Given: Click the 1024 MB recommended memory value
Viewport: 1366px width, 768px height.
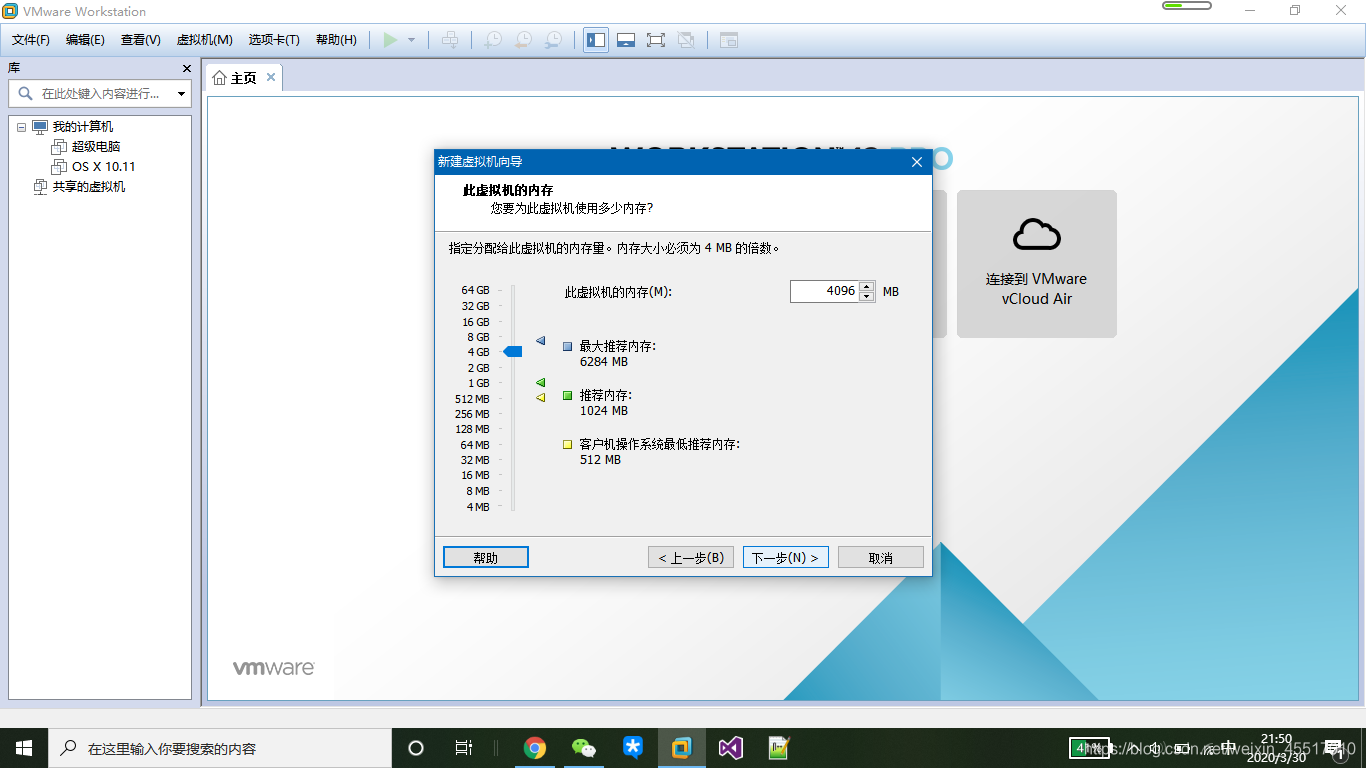Looking at the screenshot, I should (604, 411).
